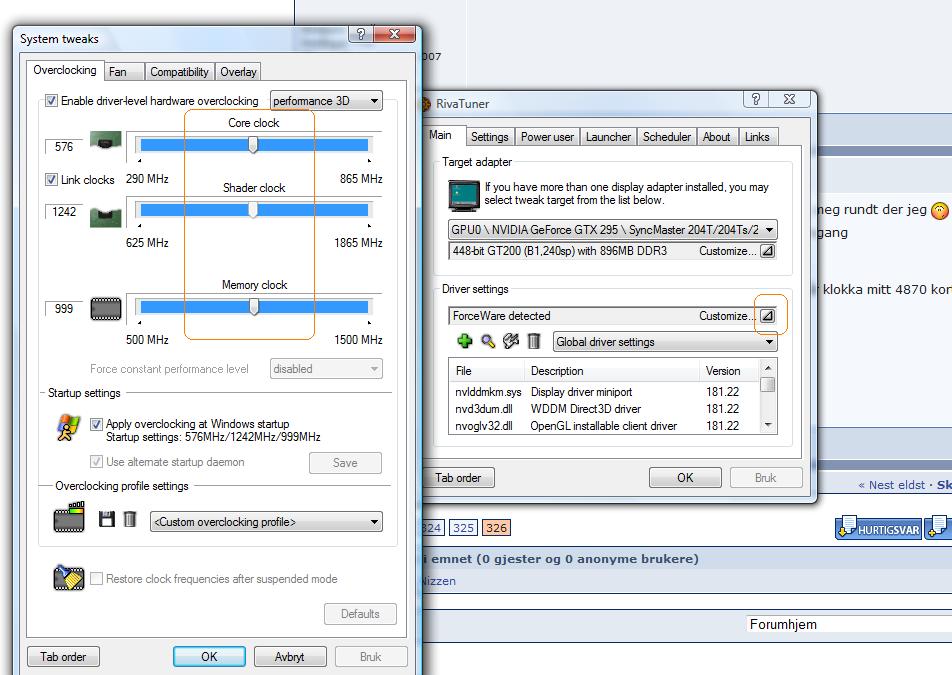Select nvlddmkm.sys in the driver file list
The image size is (952, 675).
click(488, 392)
